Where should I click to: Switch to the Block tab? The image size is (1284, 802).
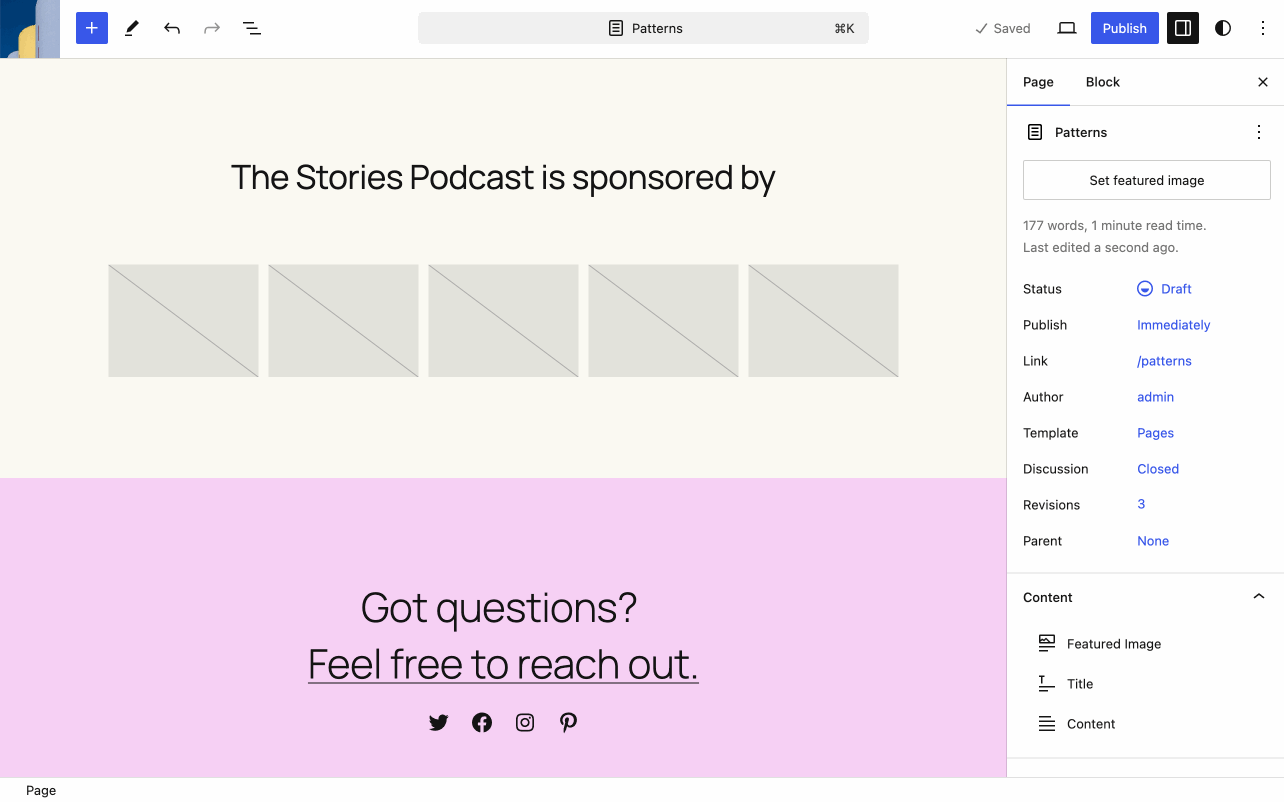coord(1102,82)
